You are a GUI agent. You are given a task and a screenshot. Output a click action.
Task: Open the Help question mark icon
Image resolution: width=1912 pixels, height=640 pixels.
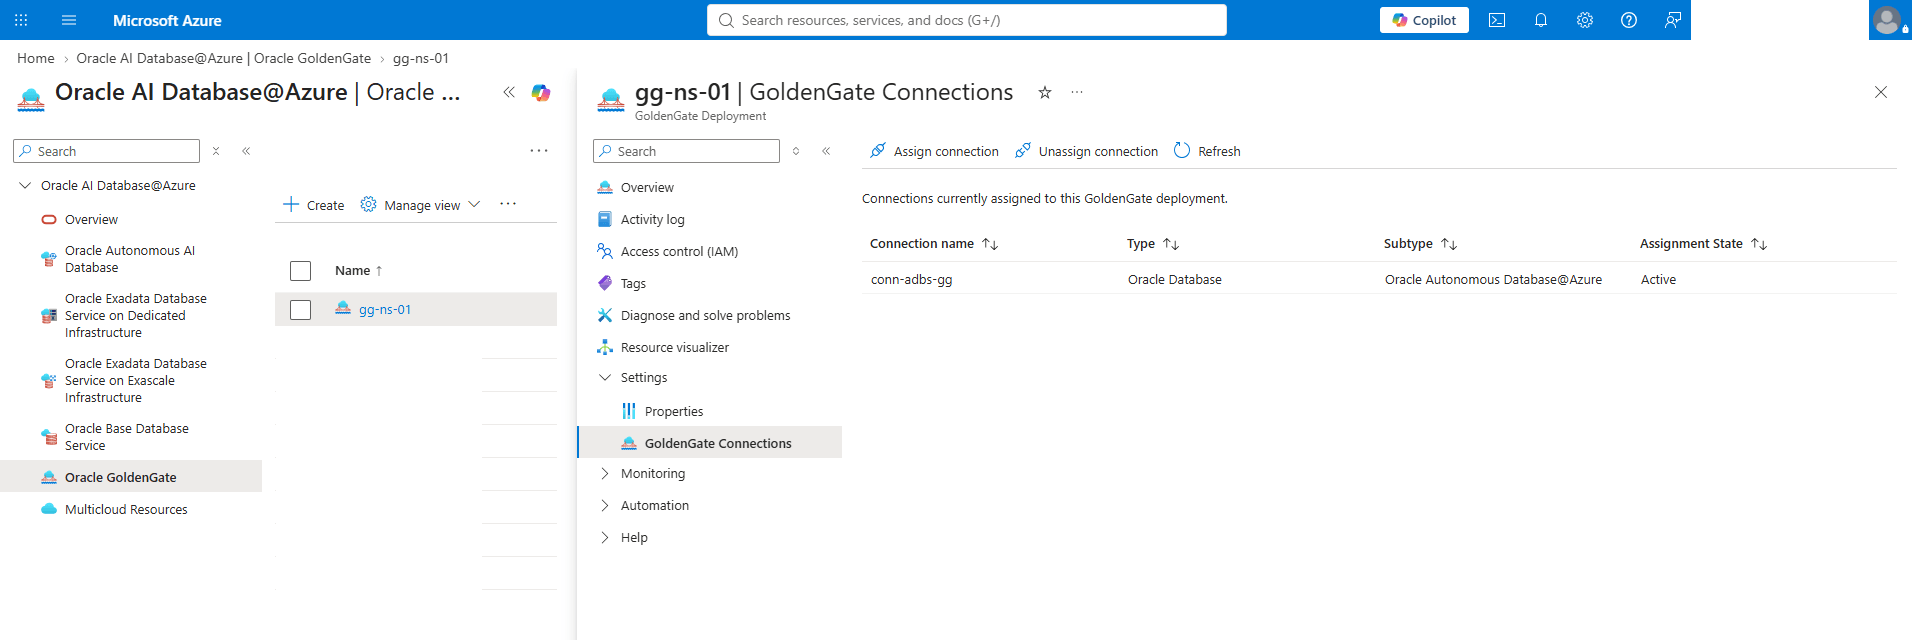coord(1629,20)
